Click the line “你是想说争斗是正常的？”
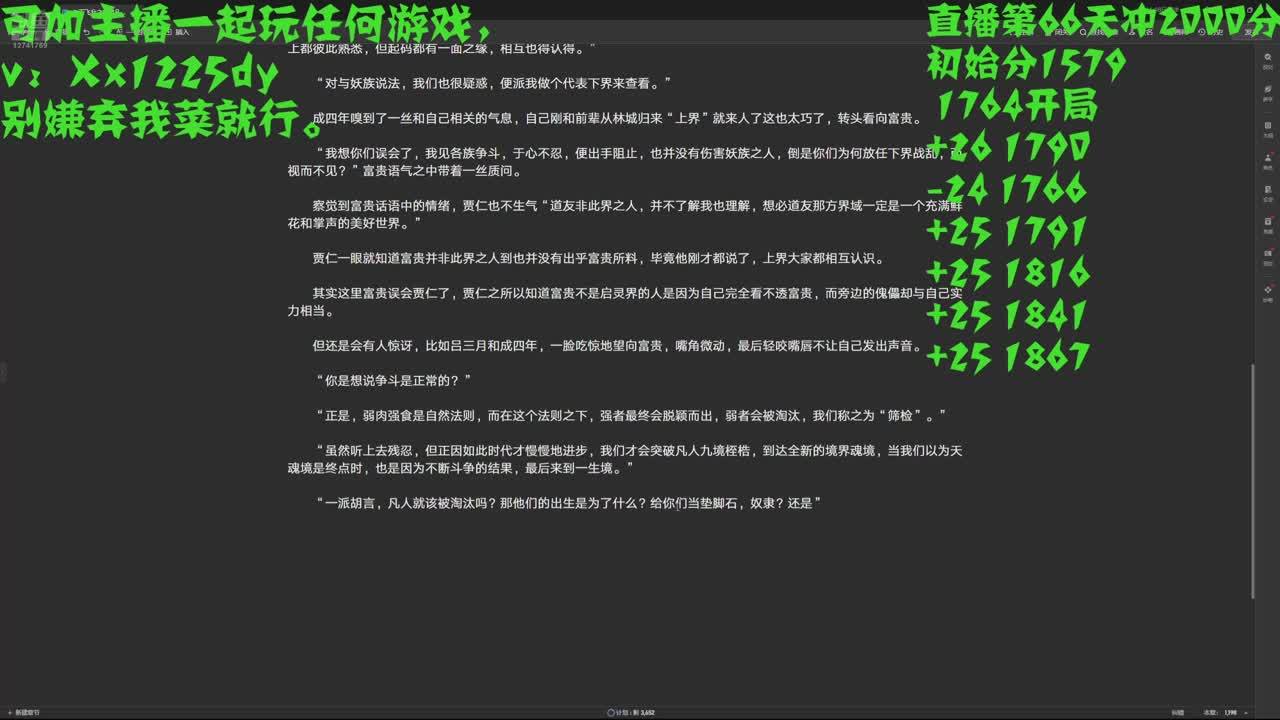 click(x=393, y=381)
